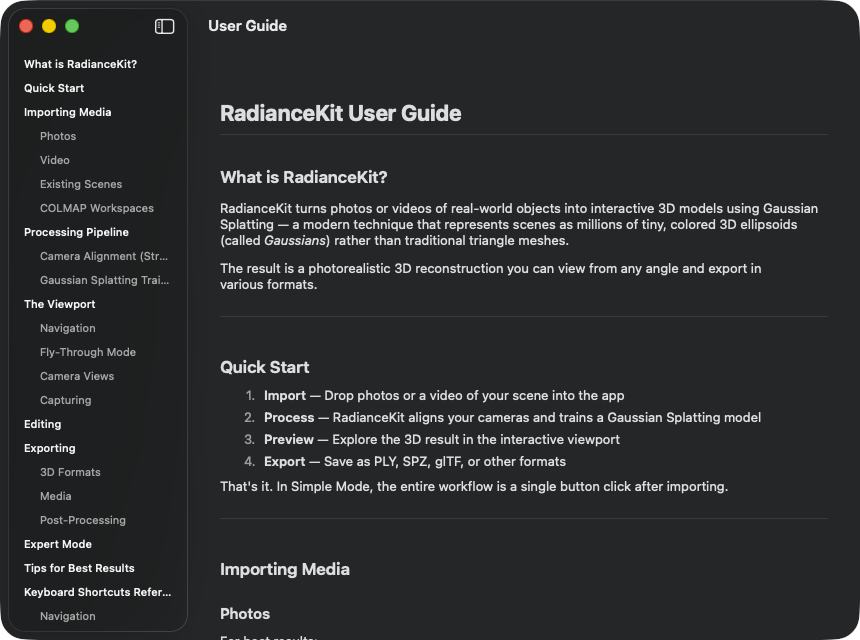Select Importing Media in sidebar
This screenshot has width=860, height=640.
point(67,112)
